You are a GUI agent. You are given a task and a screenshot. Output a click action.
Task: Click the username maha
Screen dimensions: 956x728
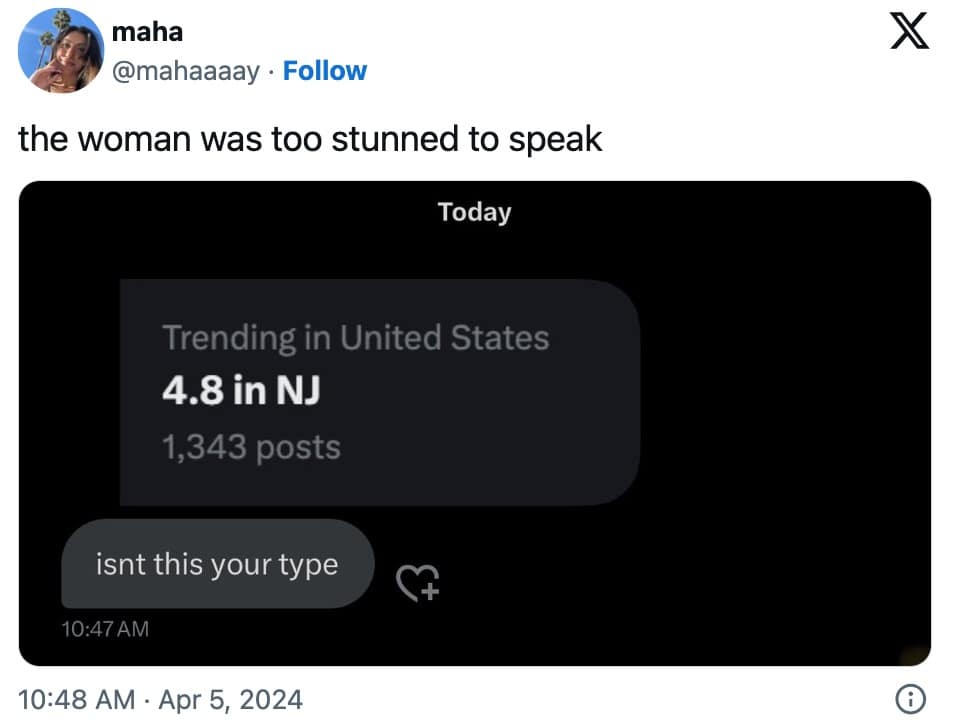147,31
